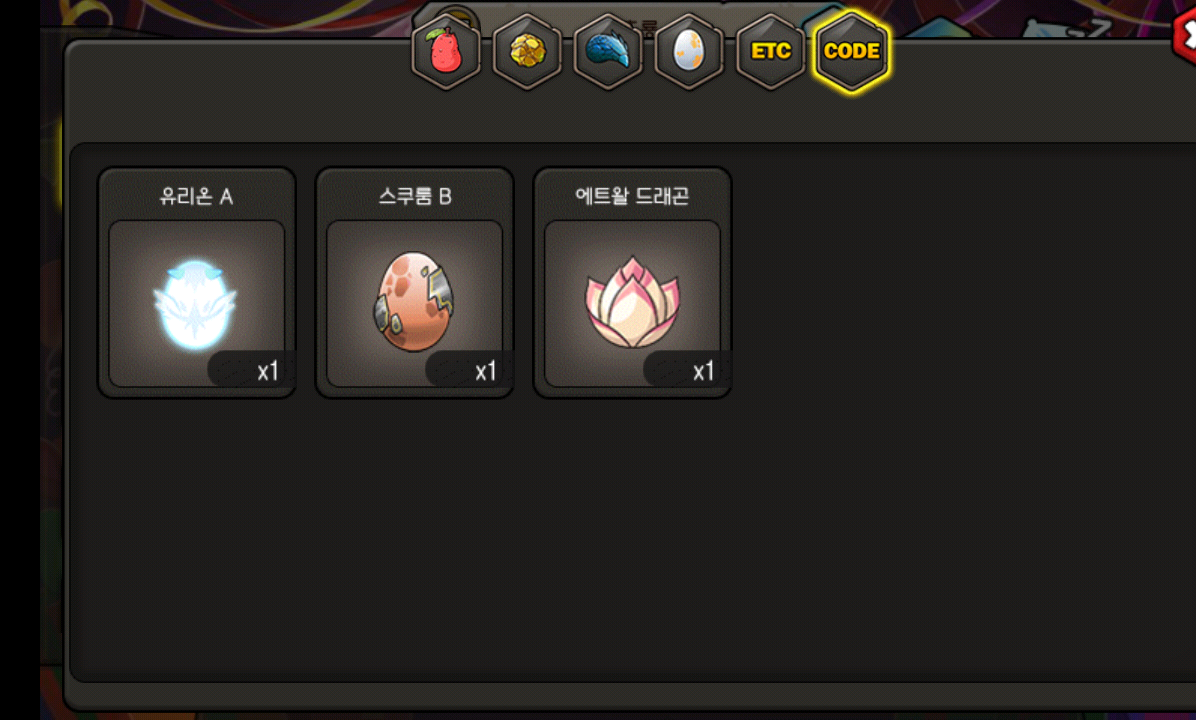Open the gold nugget tab

[x=527, y=52]
